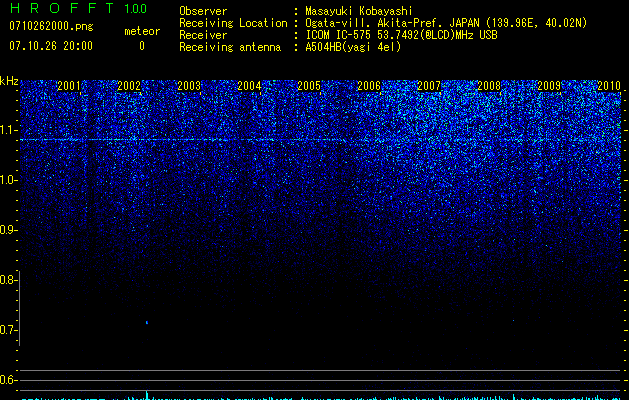Click the Observer field label
The width and height of the screenshot is (629, 400).
pyautogui.click(x=203, y=11)
